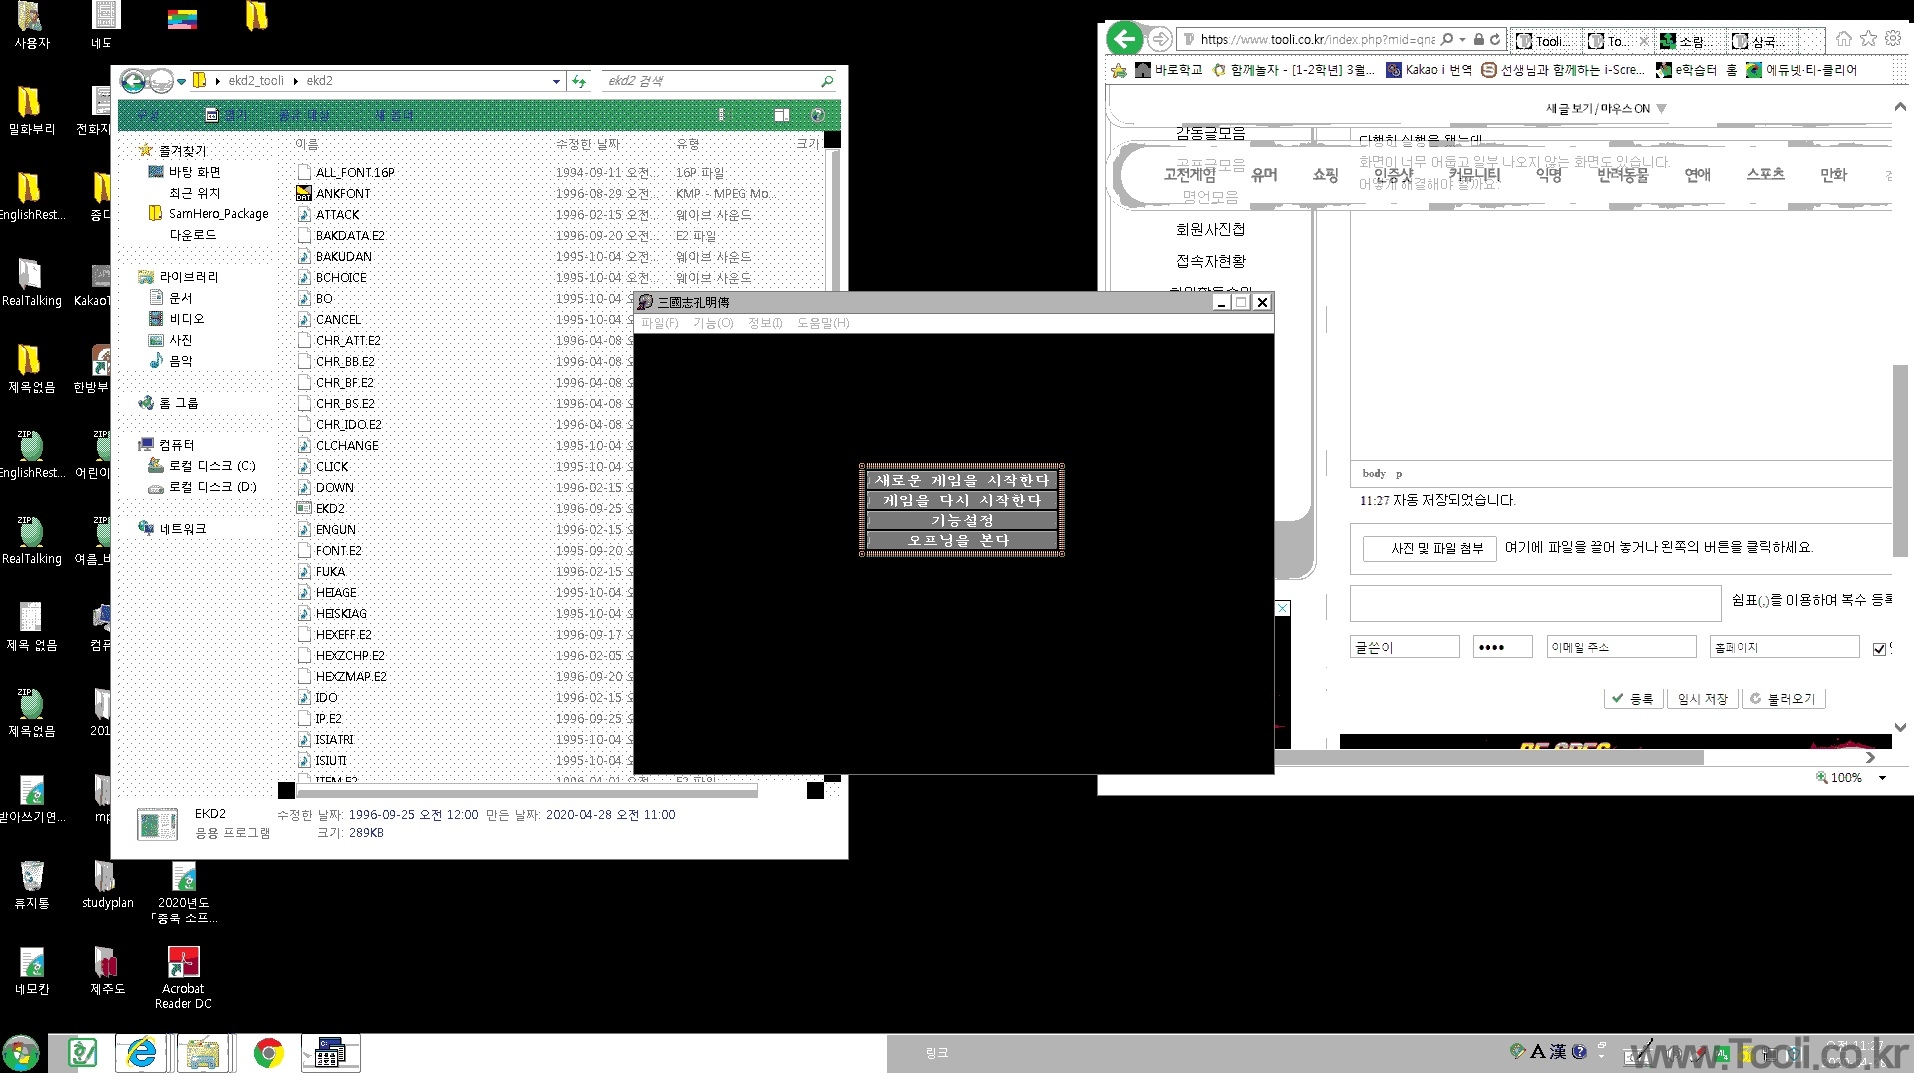Open the 바로학교 bookmark

pyautogui.click(x=1169, y=70)
